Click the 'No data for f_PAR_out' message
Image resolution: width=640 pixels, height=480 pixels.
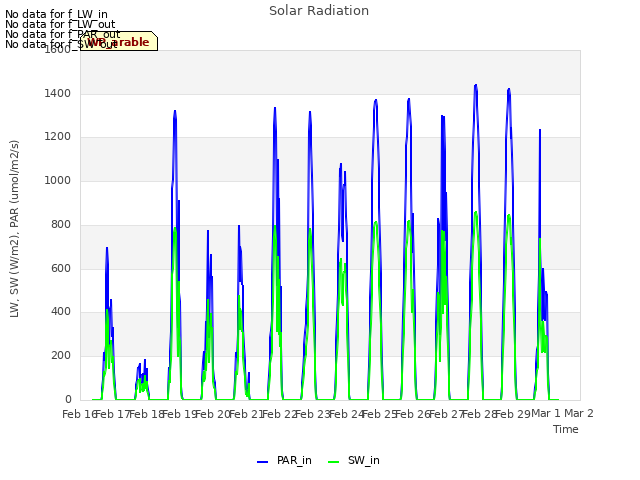pos(62,34)
